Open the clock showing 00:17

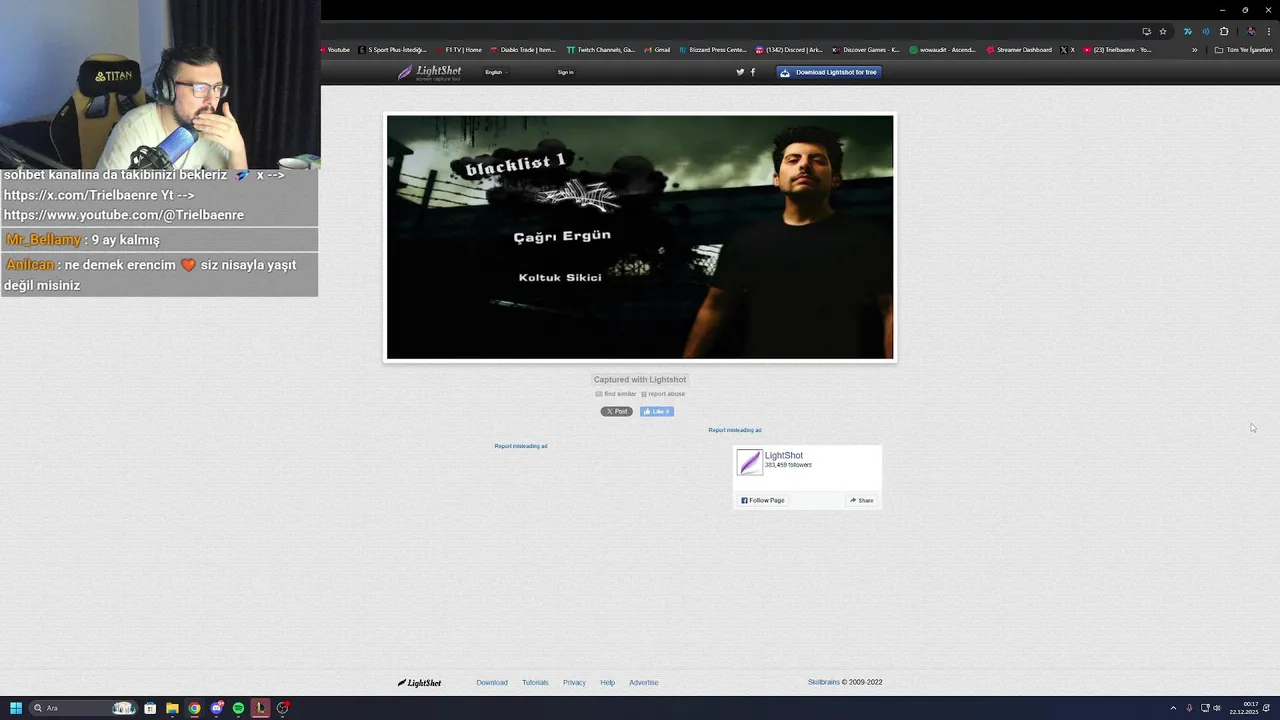coord(1244,708)
